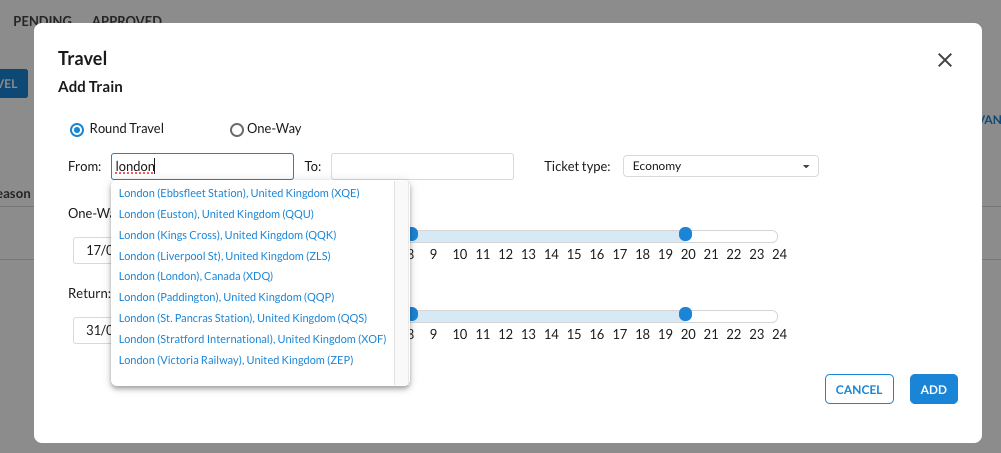Click the One-Way time slider left handle
The width and height of the screenshot is (1001, 453).
412,234
